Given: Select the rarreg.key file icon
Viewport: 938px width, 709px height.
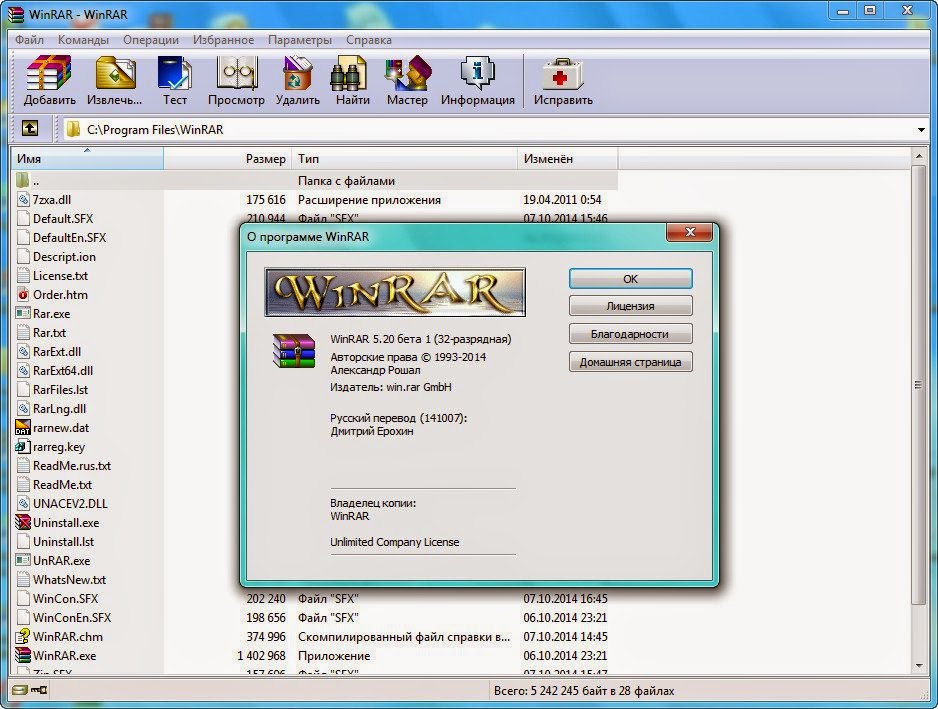Looking at the screenshot, I should click(x=23, y=446).
